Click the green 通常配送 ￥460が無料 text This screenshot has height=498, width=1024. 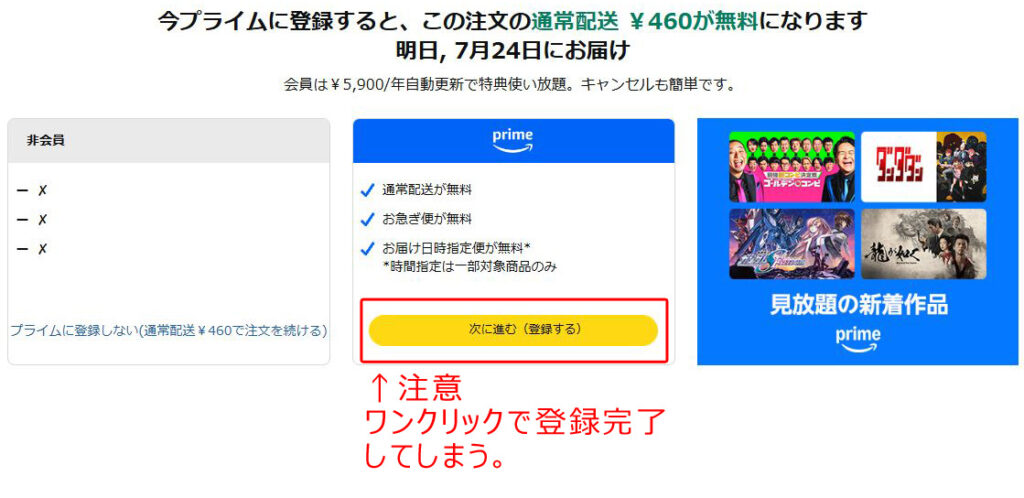click(x=644, y=22)
